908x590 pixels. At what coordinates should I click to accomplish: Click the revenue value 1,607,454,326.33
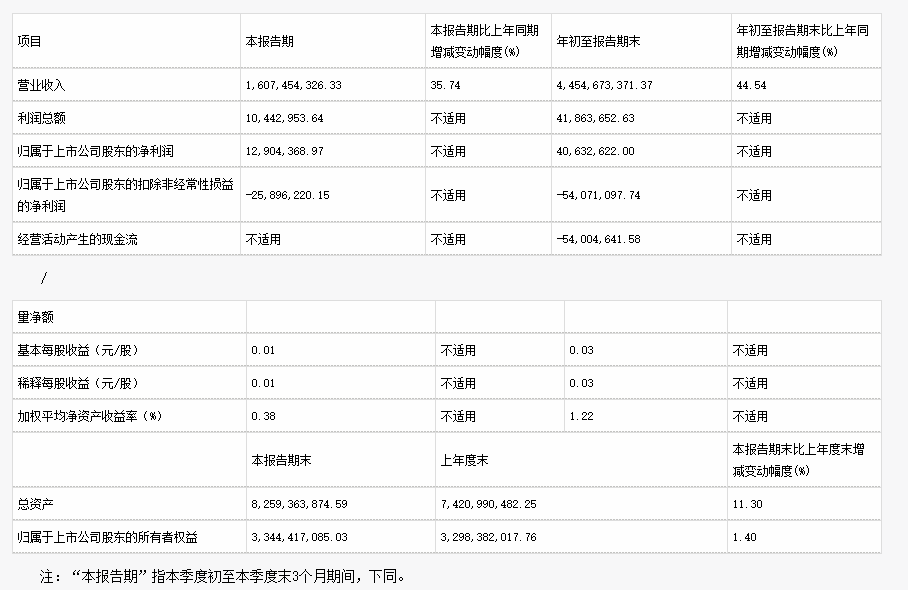click(x=307, y=85)
